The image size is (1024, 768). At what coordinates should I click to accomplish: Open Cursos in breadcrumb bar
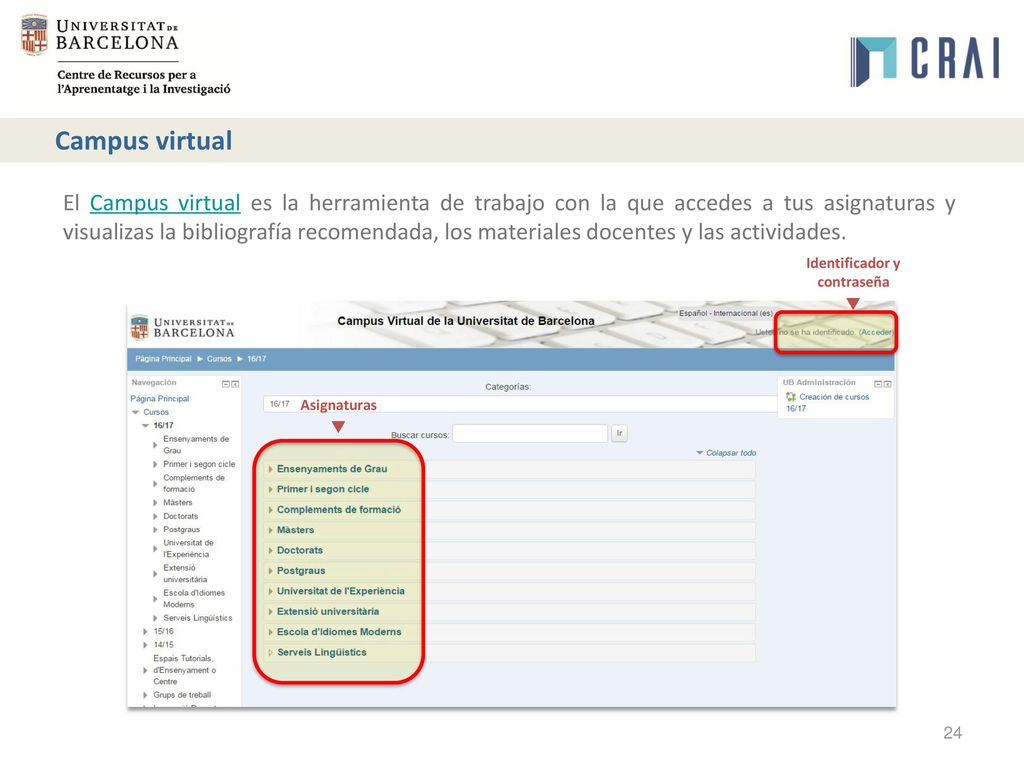(219, 359)
